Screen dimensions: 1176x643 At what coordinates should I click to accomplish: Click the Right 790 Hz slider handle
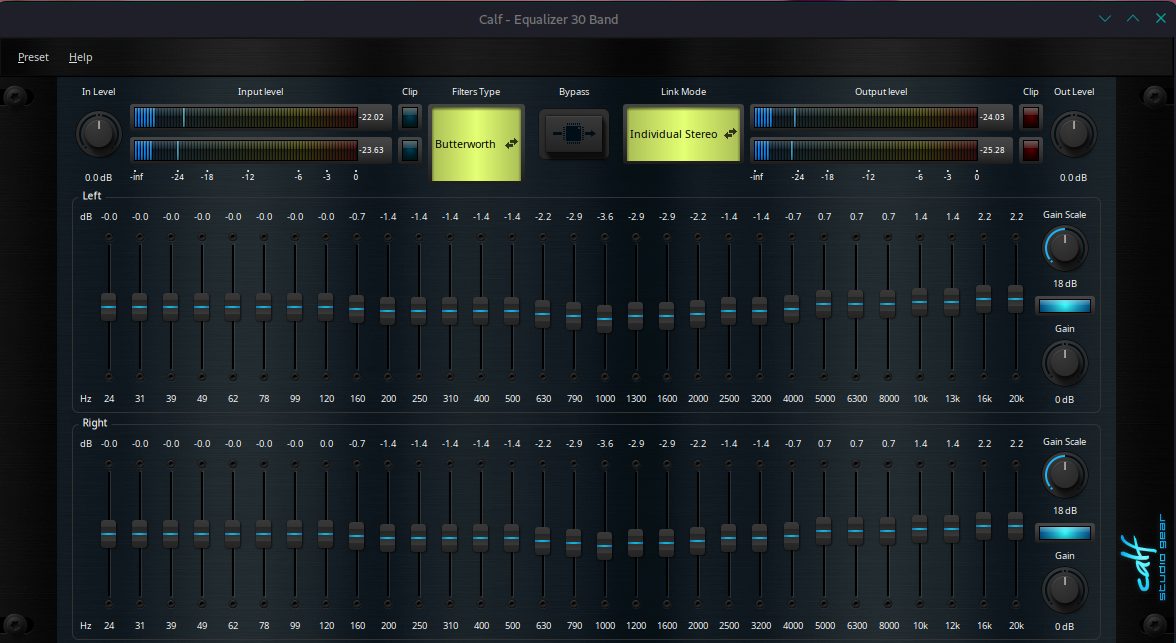tap(574, 543)
